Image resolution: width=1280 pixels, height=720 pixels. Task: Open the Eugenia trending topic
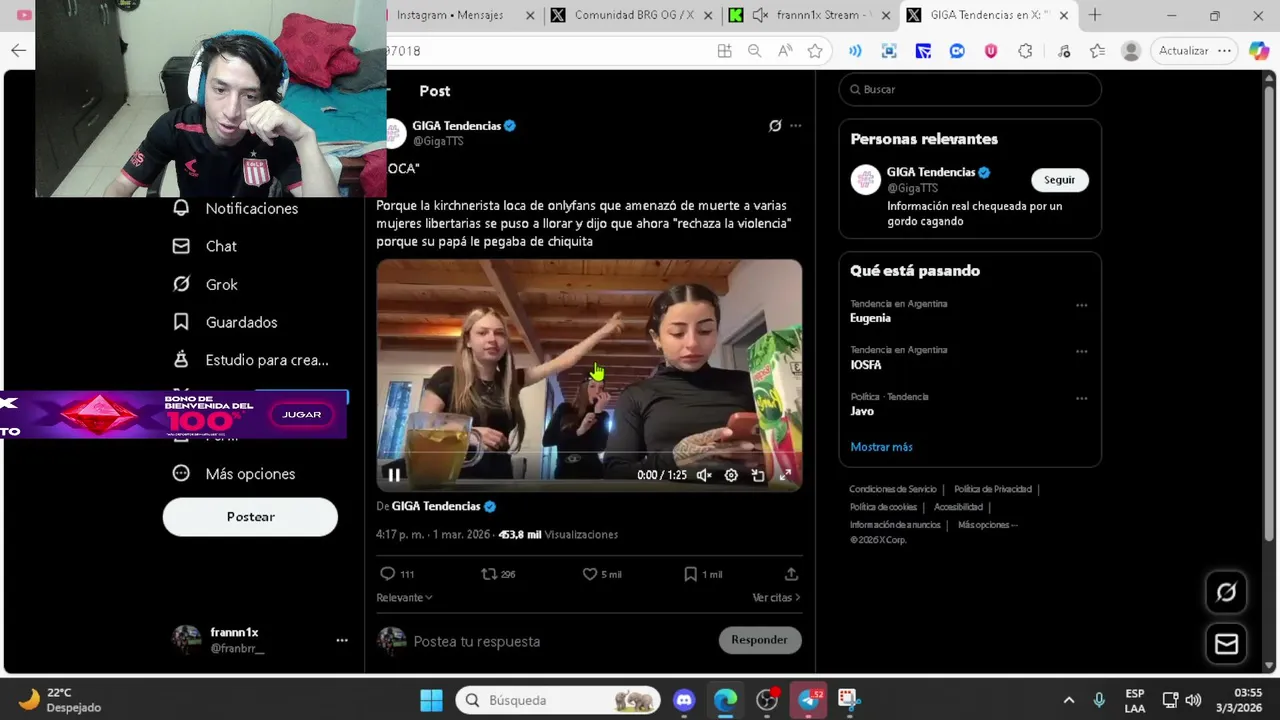point(870,318)
